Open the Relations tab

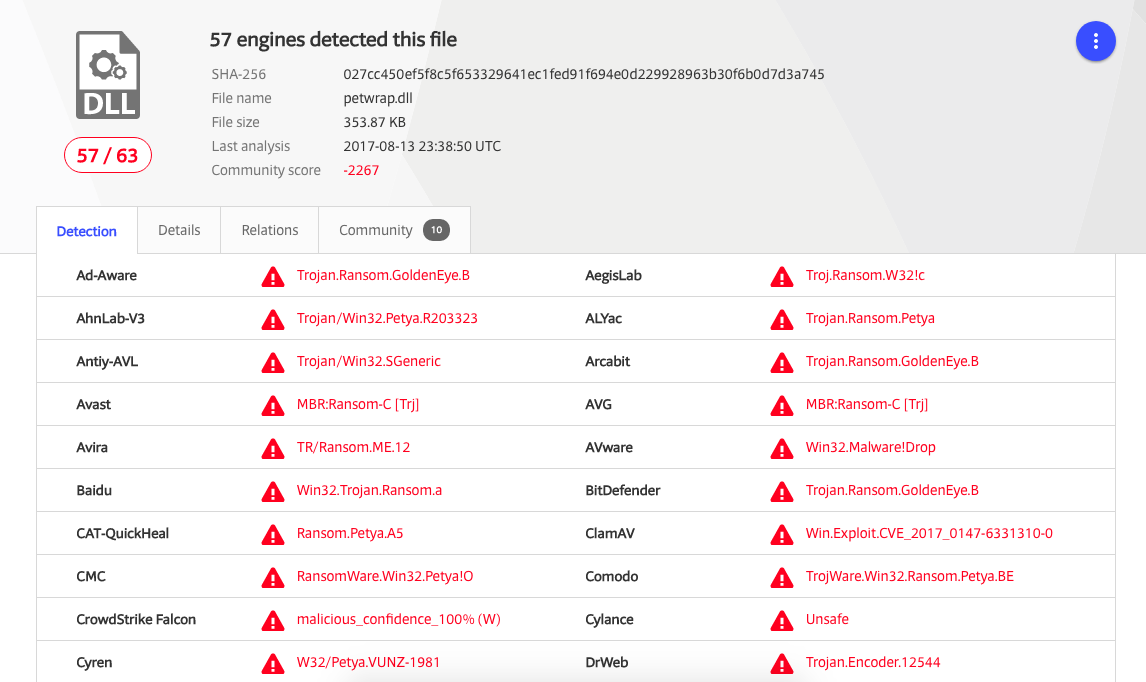[270, 230]
